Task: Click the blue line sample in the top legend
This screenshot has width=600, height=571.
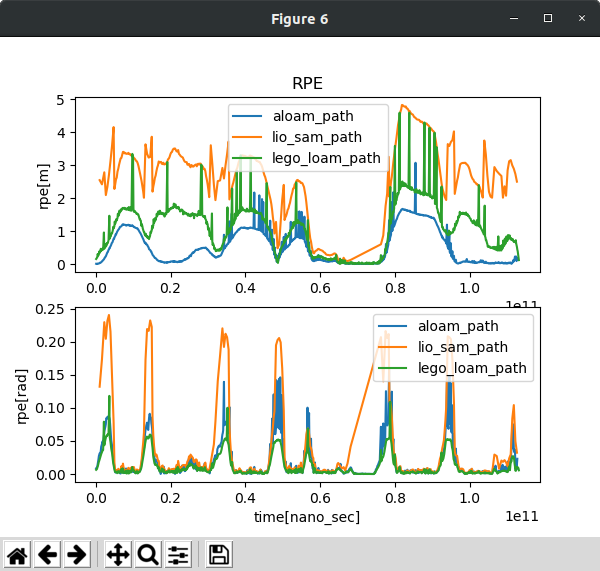Action: click(x=247, y=116)
